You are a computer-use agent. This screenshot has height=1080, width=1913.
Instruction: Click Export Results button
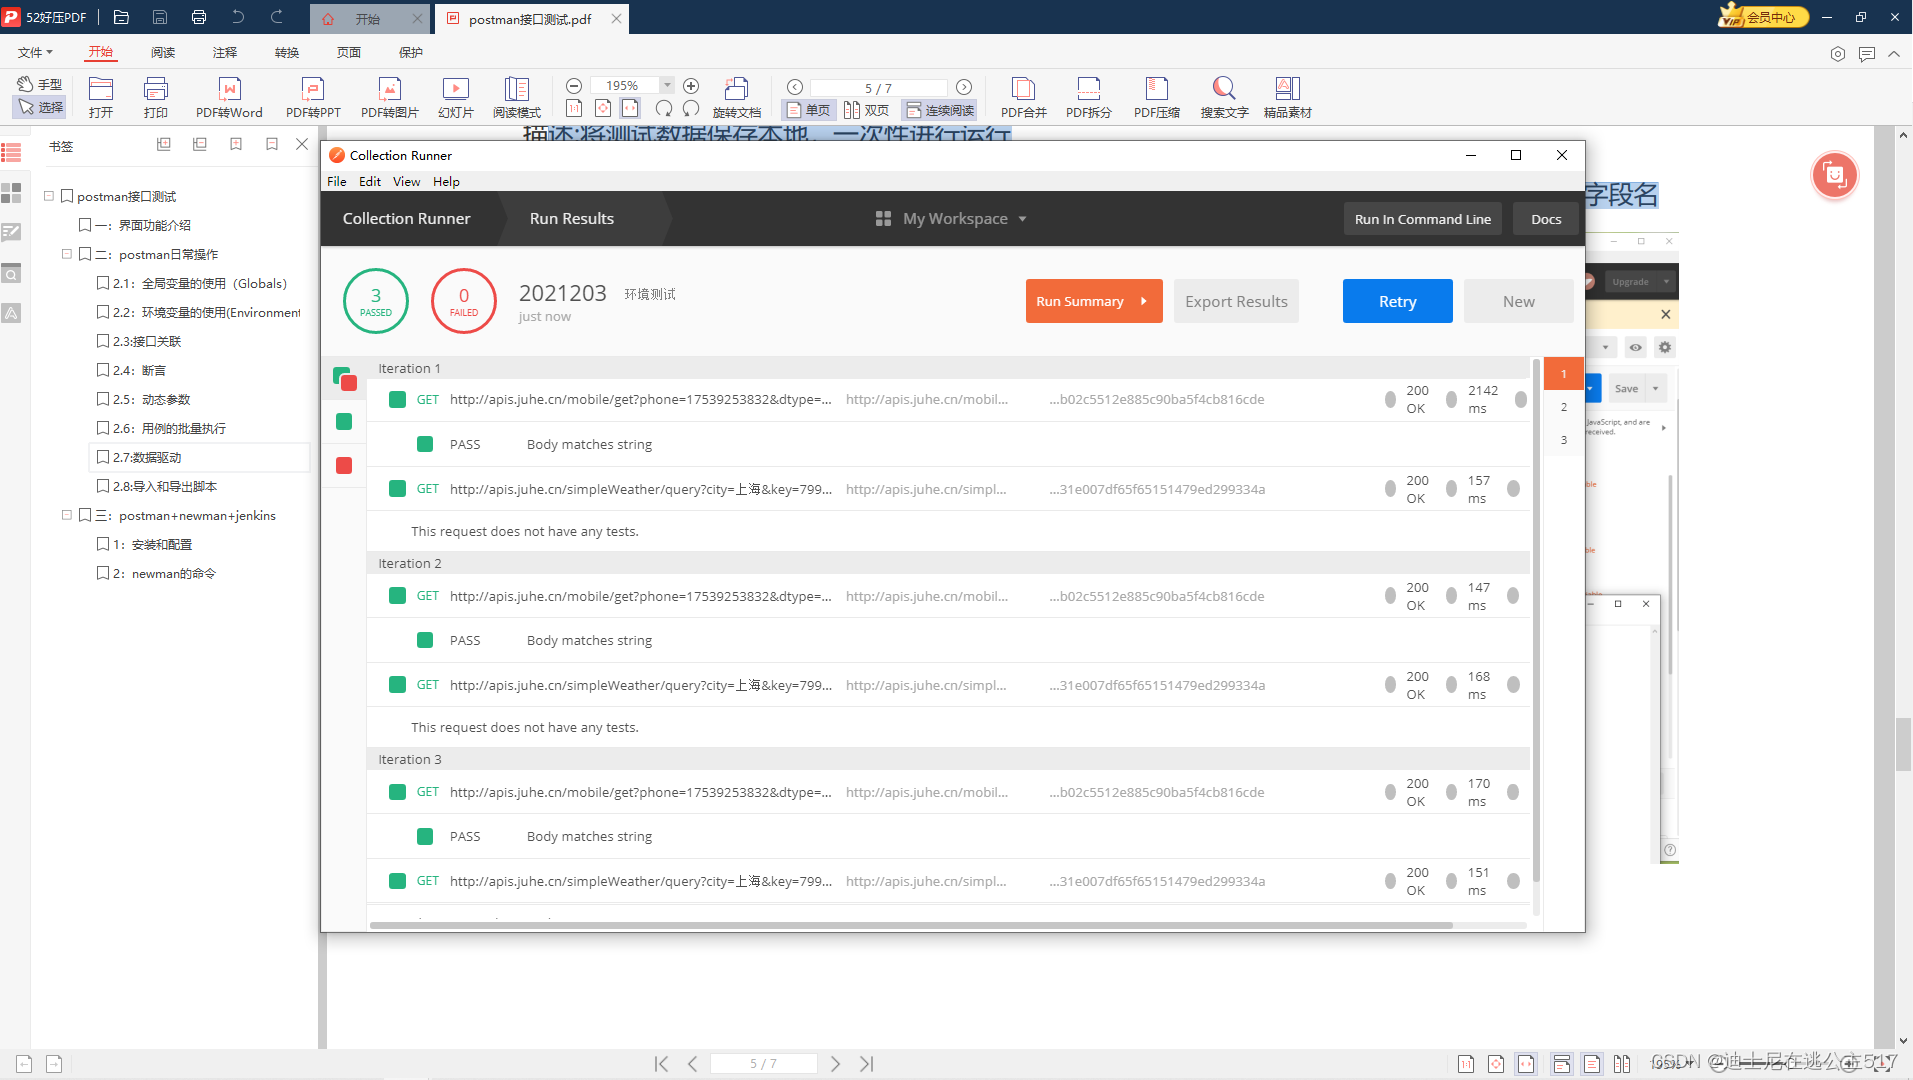pos(1236,301)
